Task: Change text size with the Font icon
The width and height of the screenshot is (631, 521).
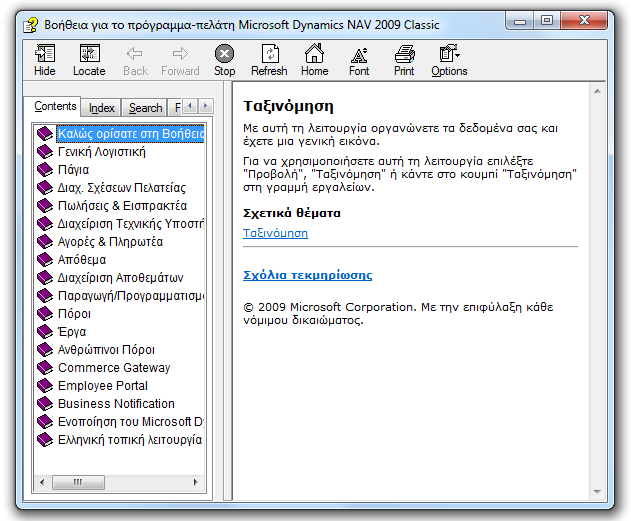Action: 359,55
